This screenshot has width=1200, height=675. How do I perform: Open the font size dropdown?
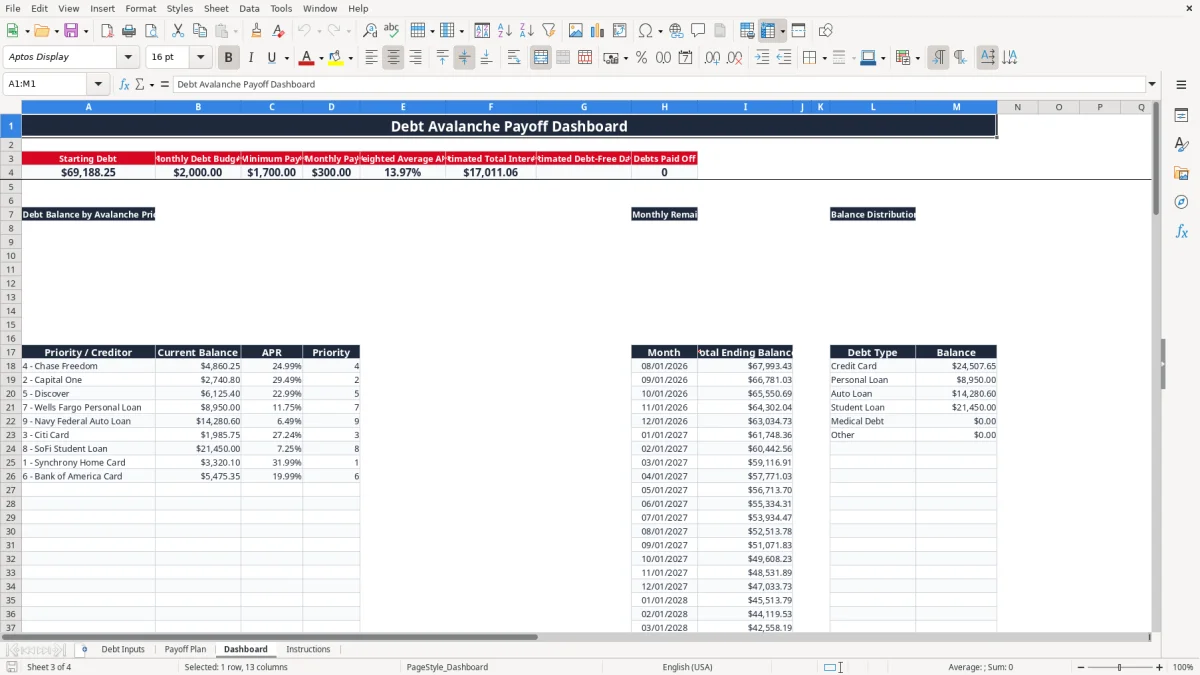pyautogui.click(x=200, y=58)
